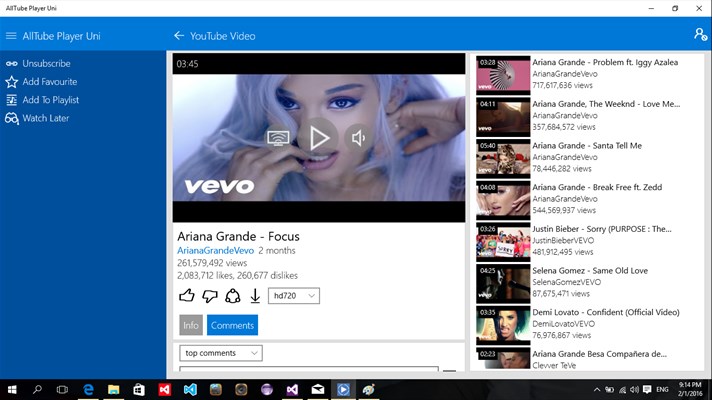This screenshot has height=400, width=712.
Task: Mute the video with the speaker icon
Action: click(358, 138)
